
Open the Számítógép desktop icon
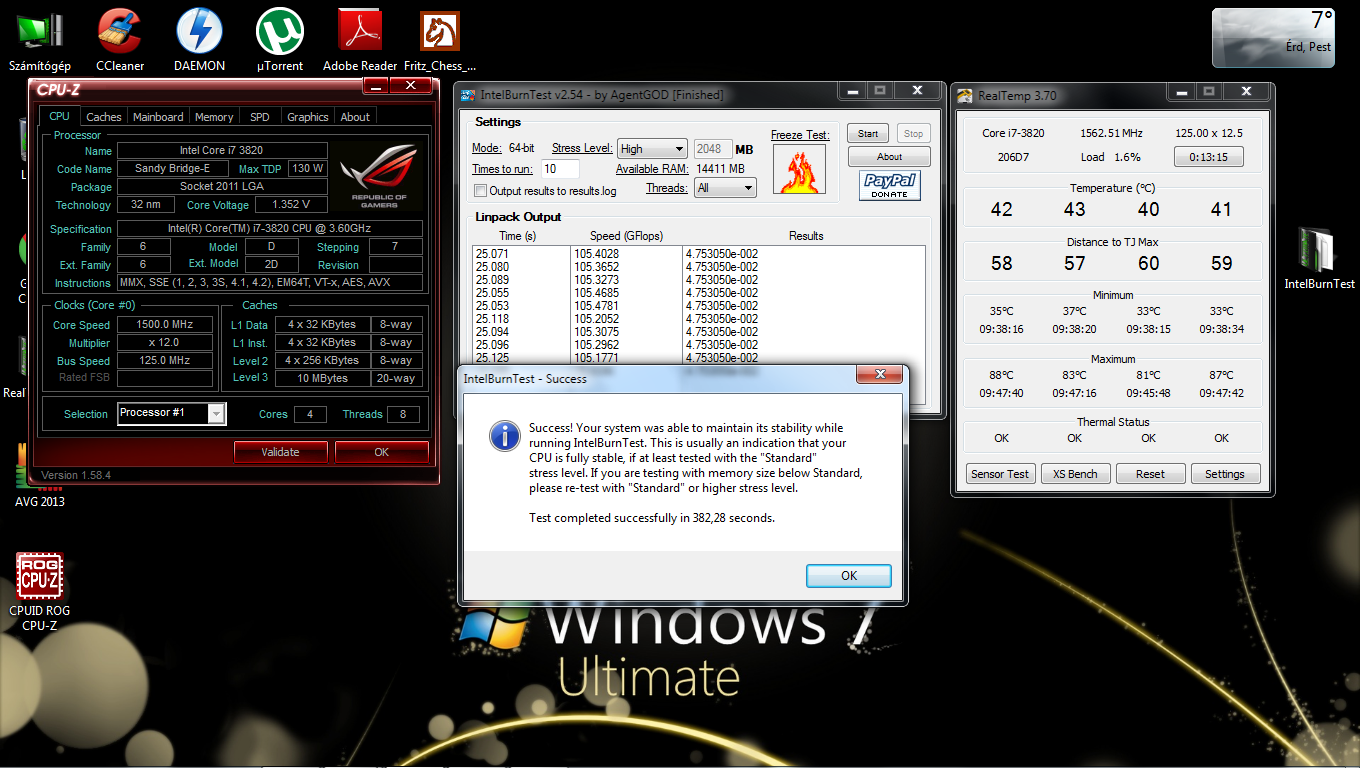pos(40,40)
